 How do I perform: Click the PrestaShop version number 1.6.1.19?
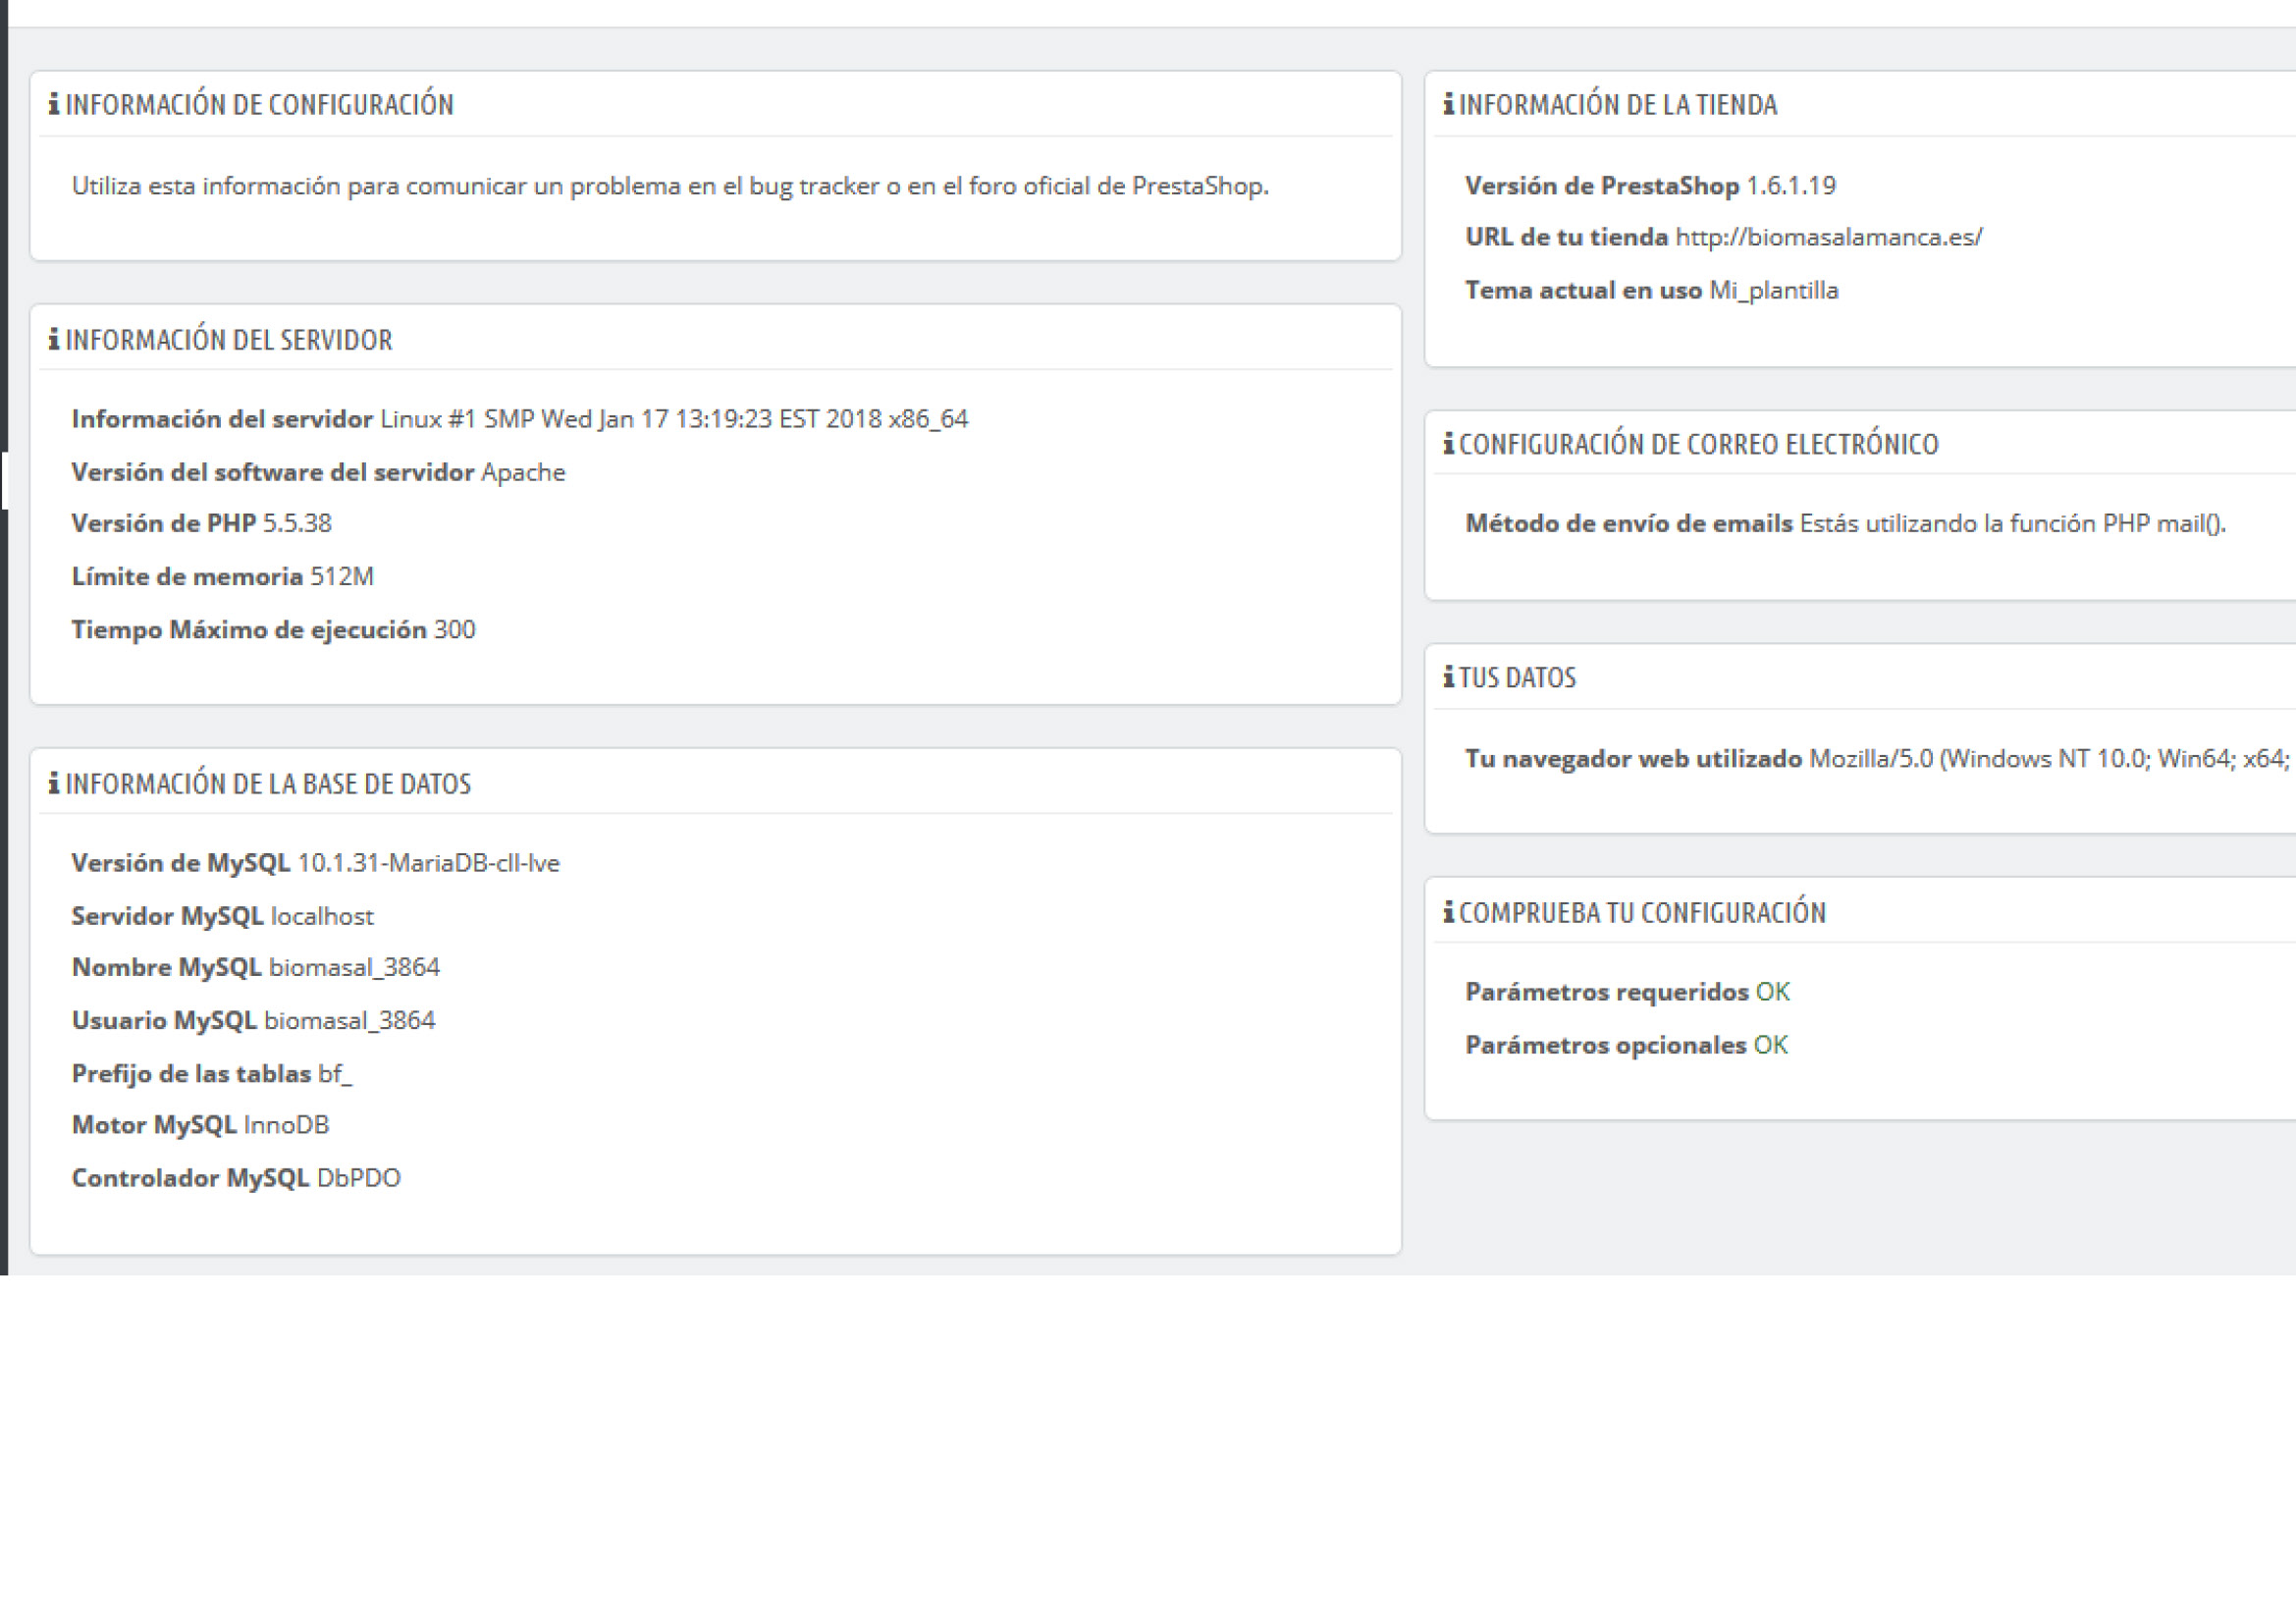click(1790, 186)
